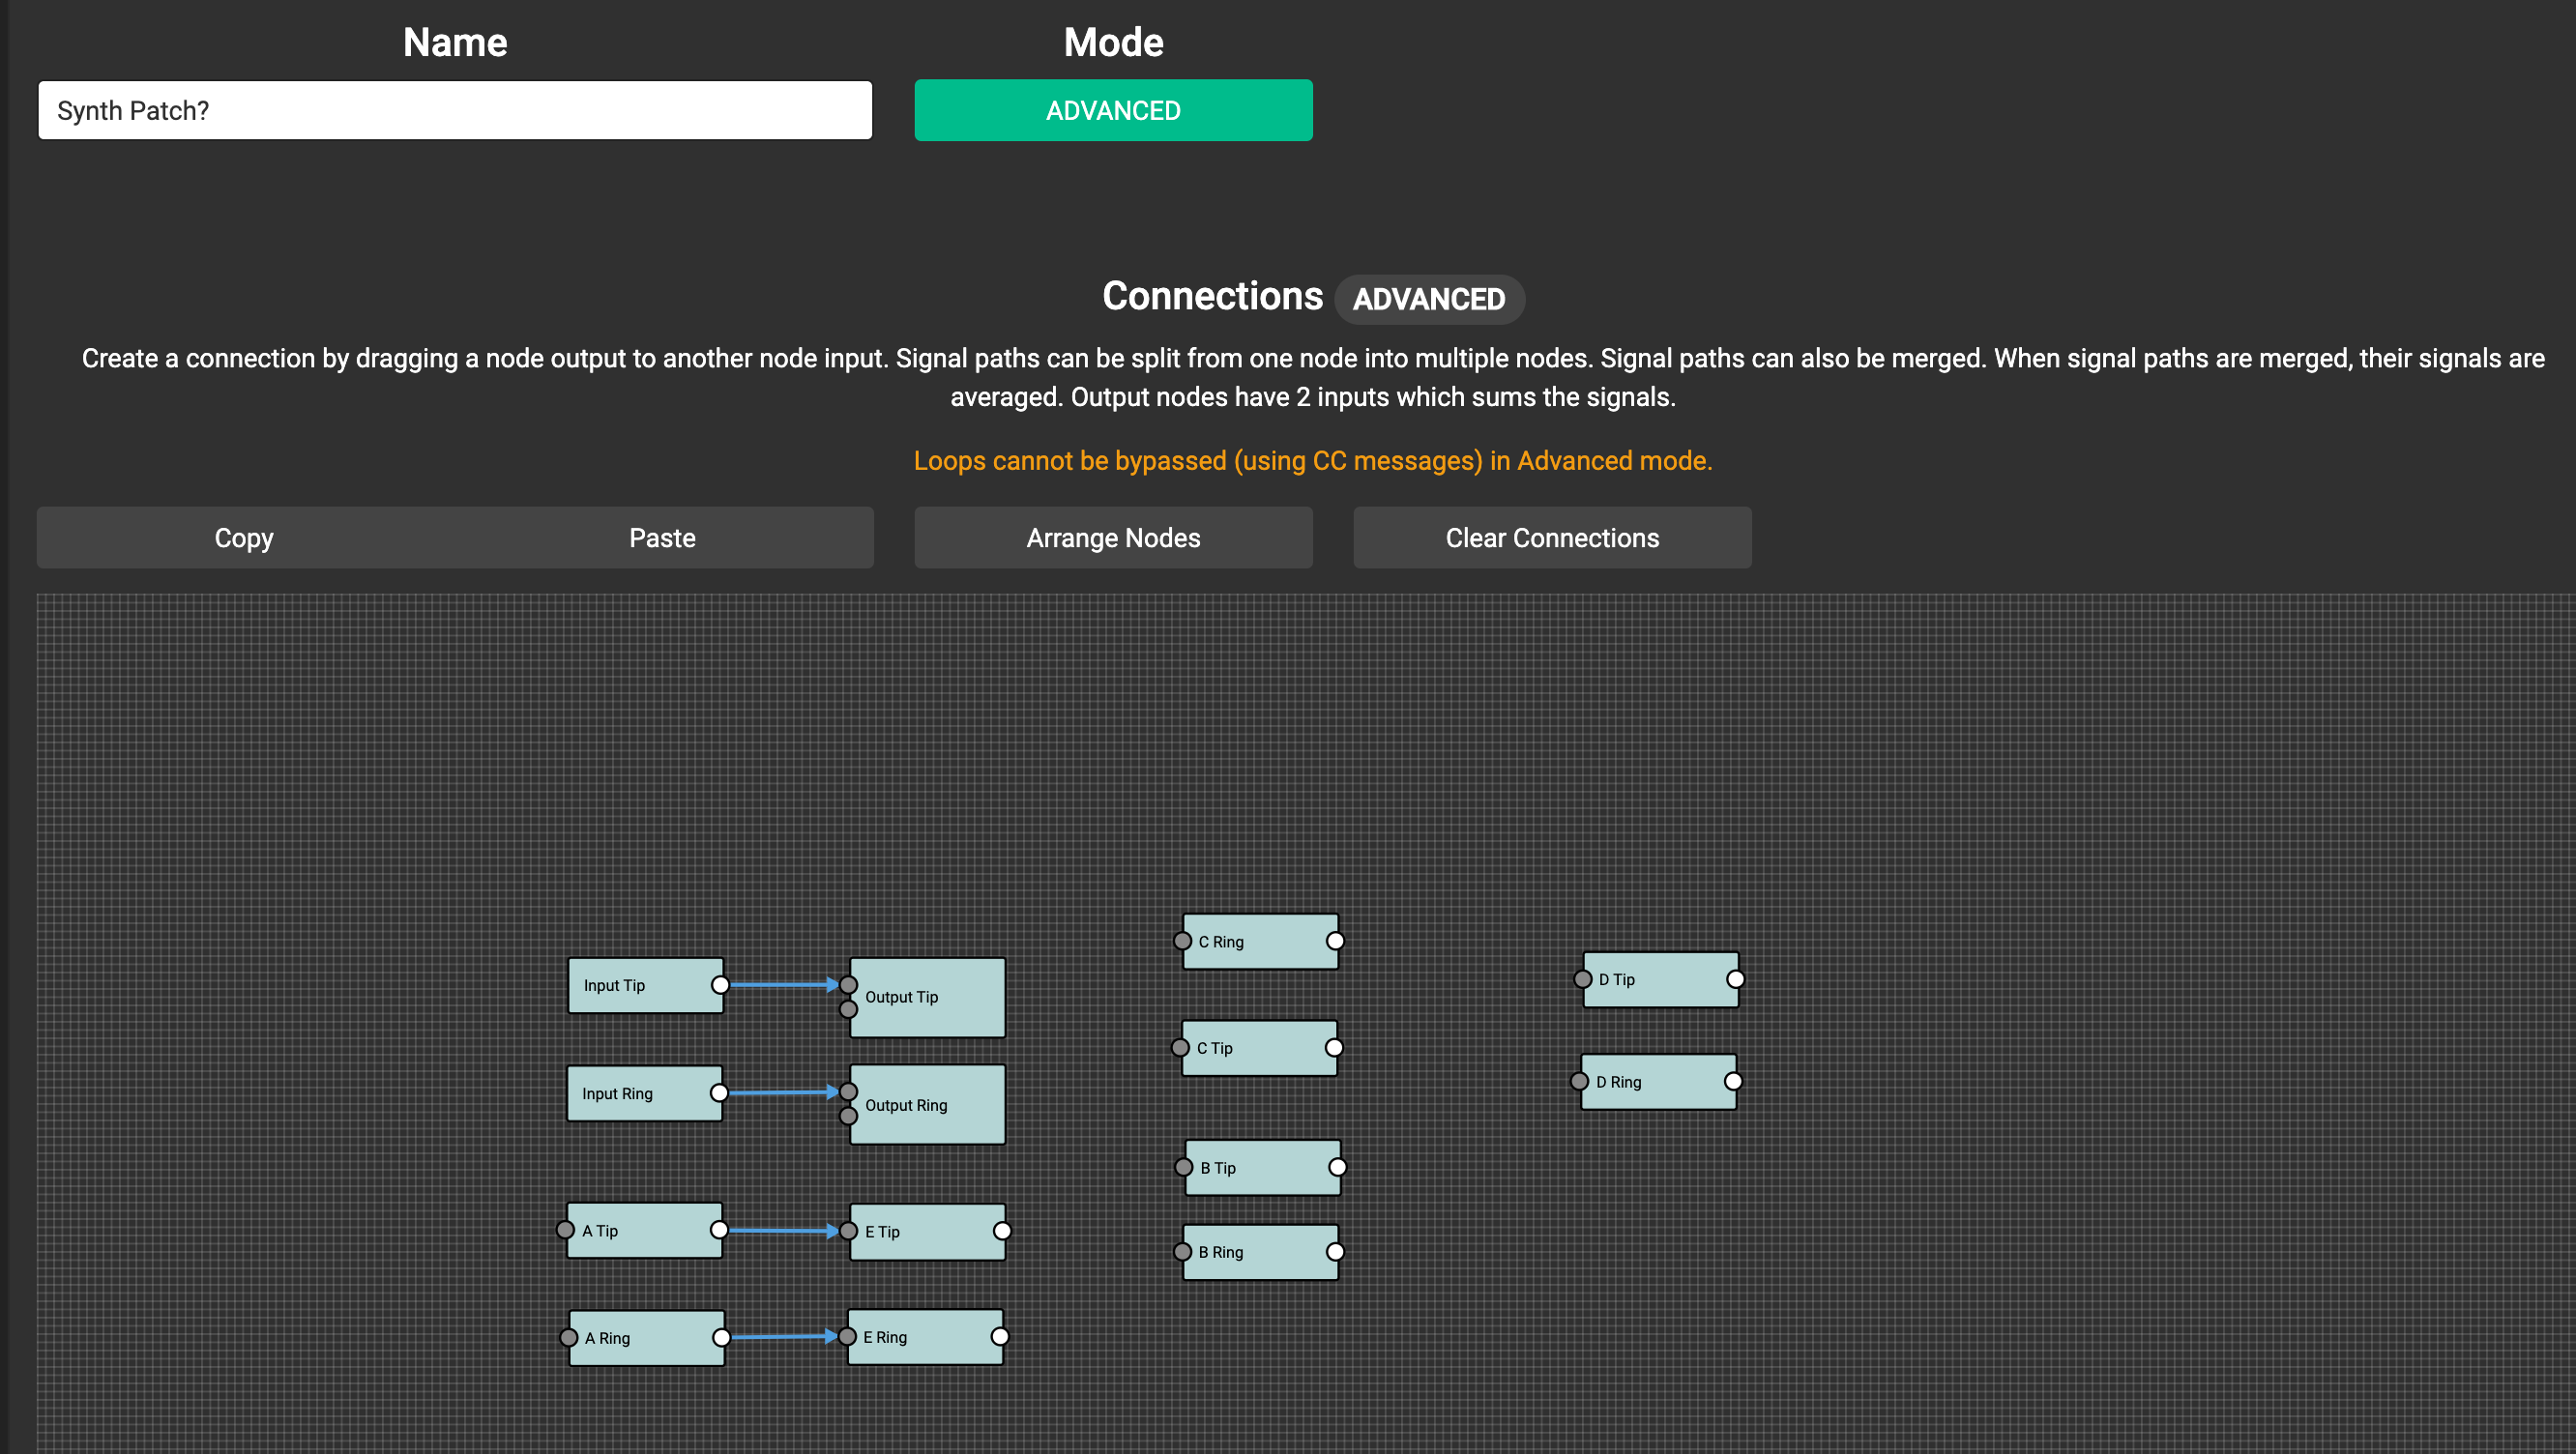Click the D Ring output port

coord(1733,1081)
